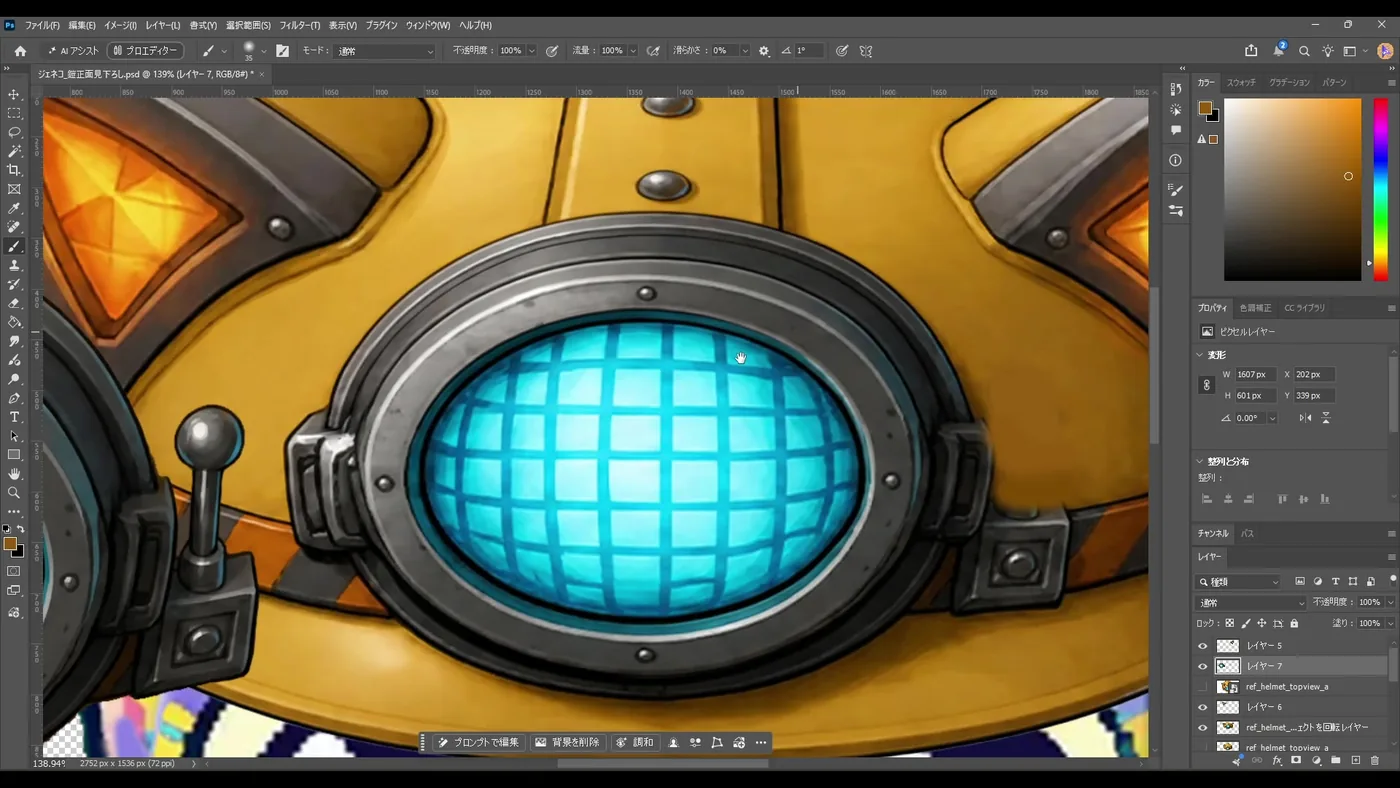Open the layer blend mode 通常 dropdown
The image size is (1400, 788).
coord(1251,603)
